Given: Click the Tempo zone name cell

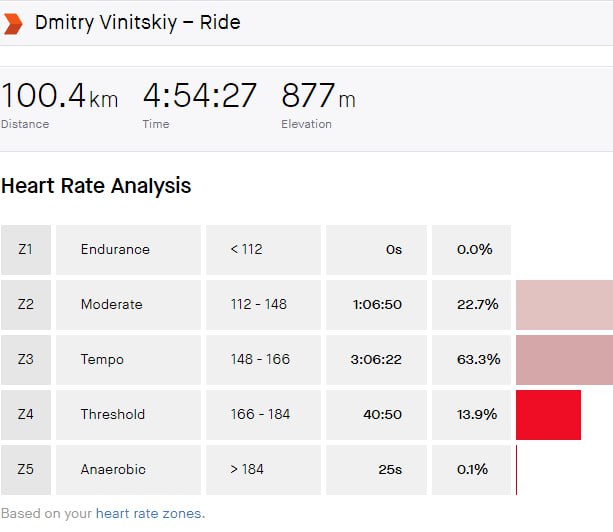Looking at the screenshot, I should pos(128,360).
